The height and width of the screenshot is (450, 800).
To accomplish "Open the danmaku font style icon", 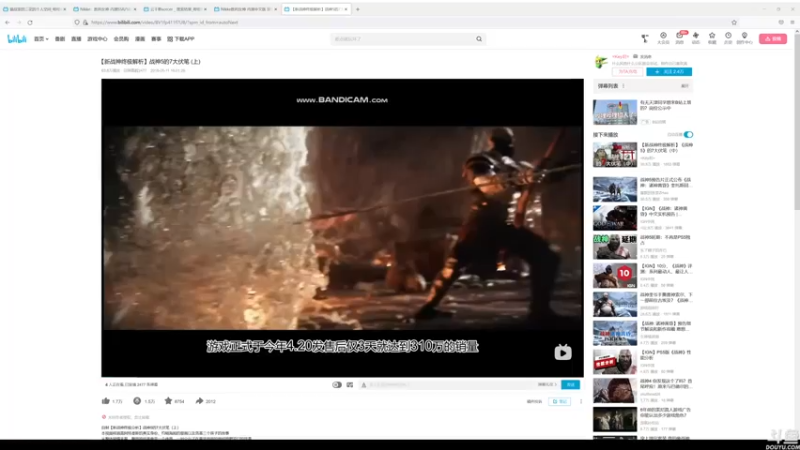I will [x=364, y=385].
